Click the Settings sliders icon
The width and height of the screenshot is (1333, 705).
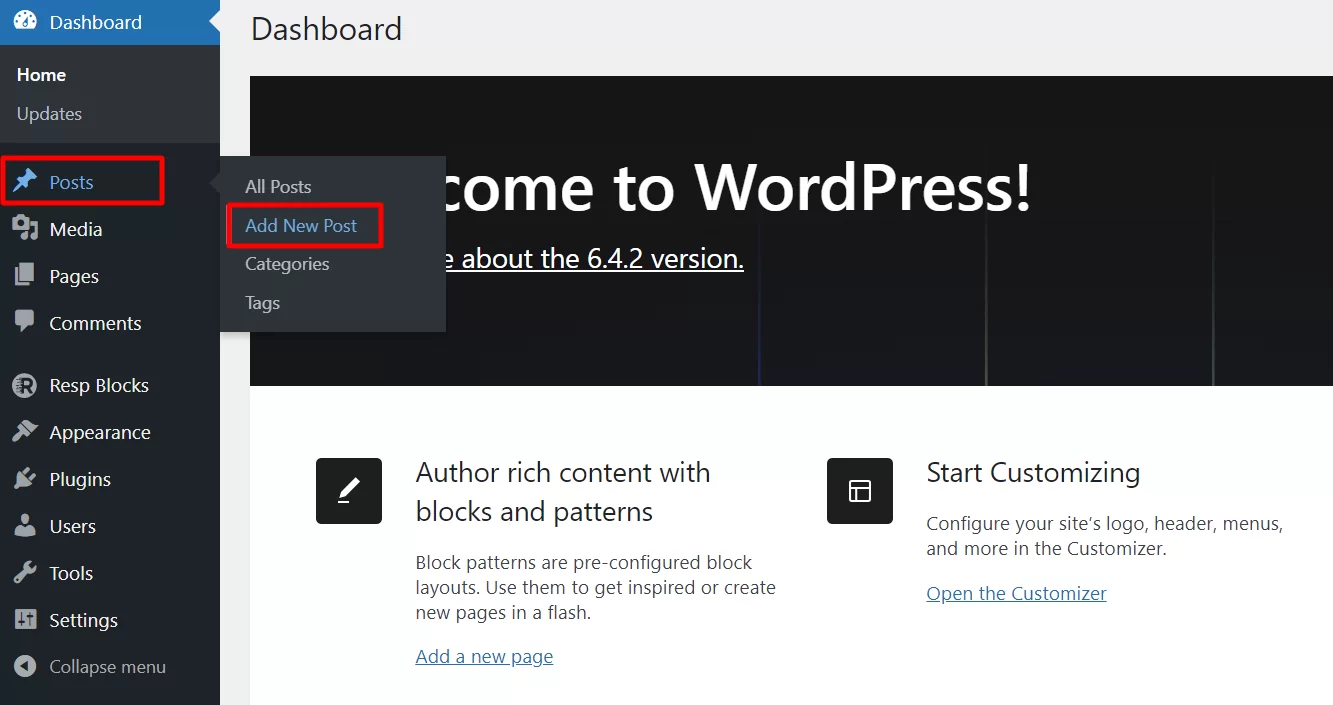click(x=24, y=620)
